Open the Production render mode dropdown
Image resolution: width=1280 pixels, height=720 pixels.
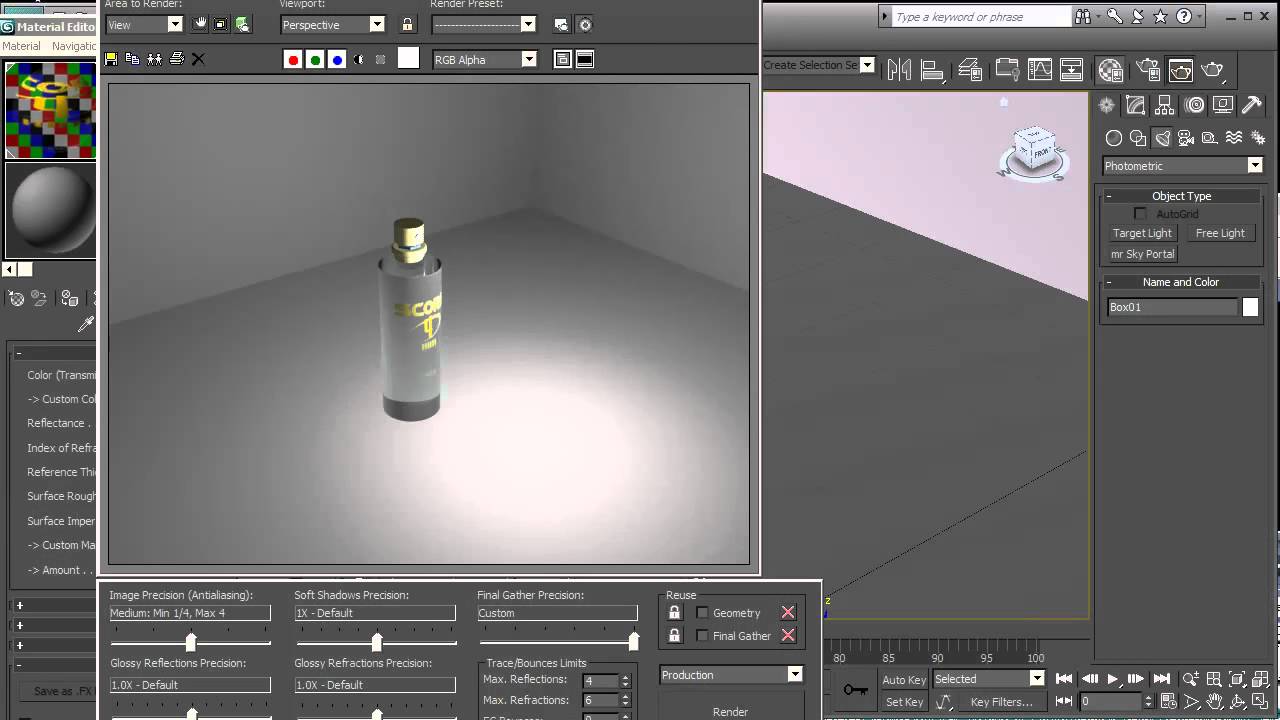731,675
